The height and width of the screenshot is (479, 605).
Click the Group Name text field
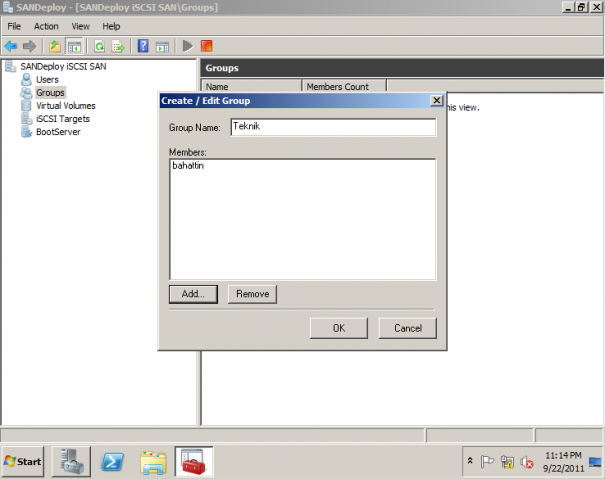pyautogui.click(x=333, y=127)
